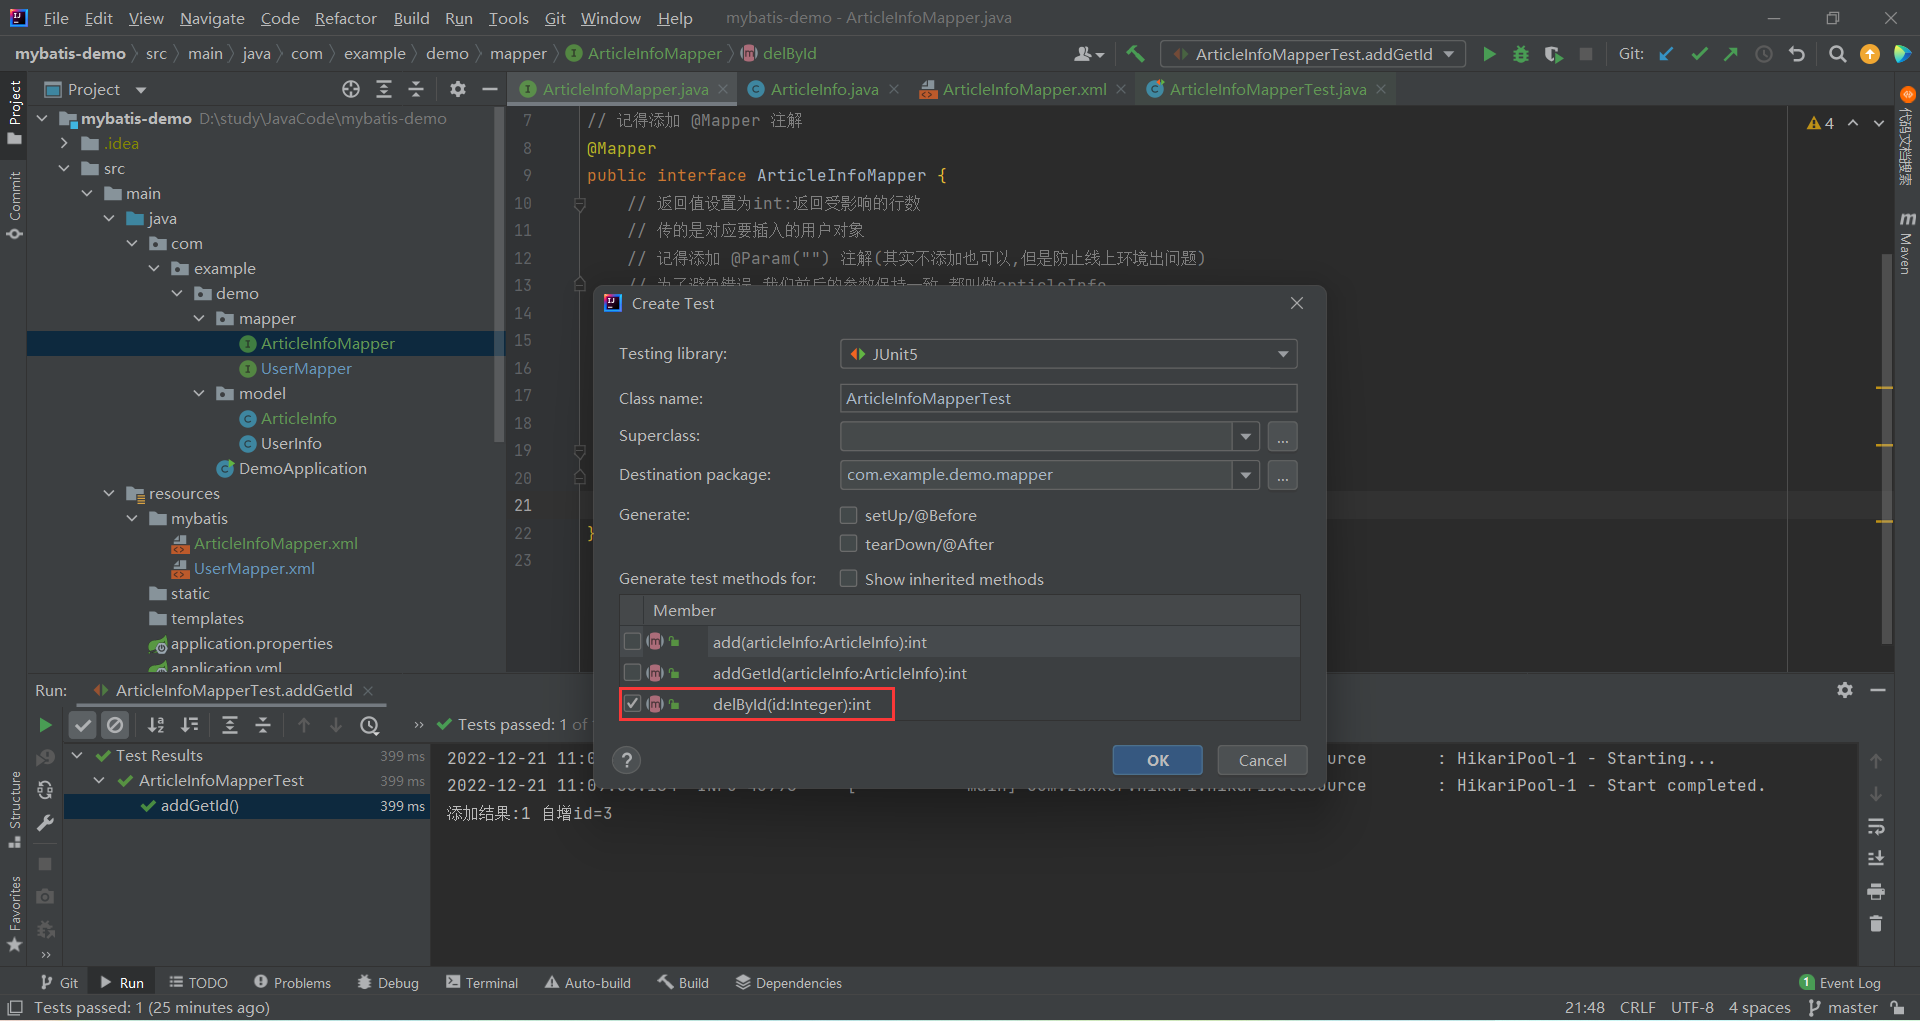Toggle show passed tests checkmark icon
The height and width of the screenshot is (1021, 1920).
coord(83,725)
